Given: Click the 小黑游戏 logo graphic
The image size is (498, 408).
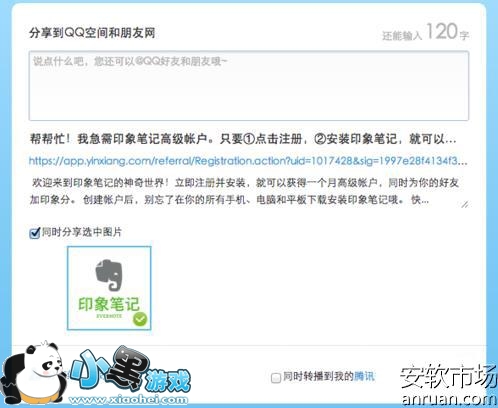Looking at the screenshot, I should (130, 371).
